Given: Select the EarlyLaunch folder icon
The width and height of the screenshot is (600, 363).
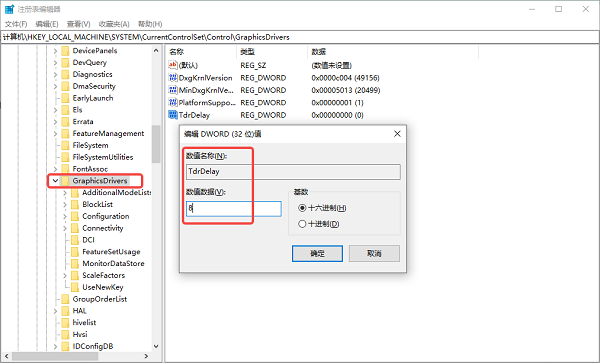Looking at the screenshot, I should pos(65,98).
